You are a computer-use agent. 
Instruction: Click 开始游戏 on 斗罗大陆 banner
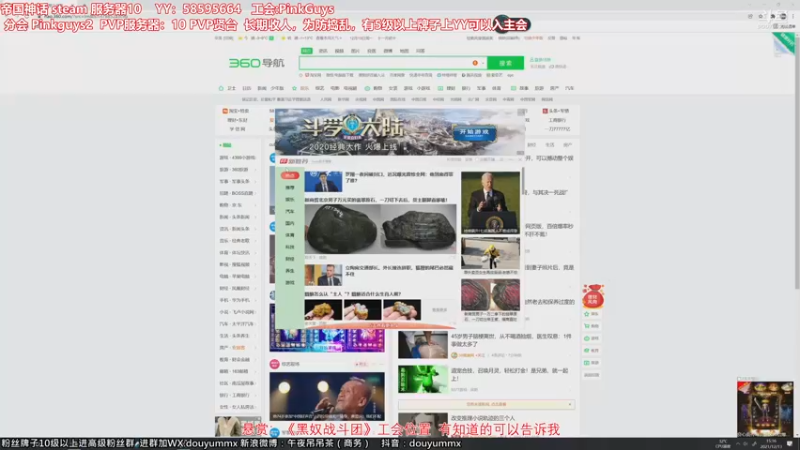coord(474,132)
